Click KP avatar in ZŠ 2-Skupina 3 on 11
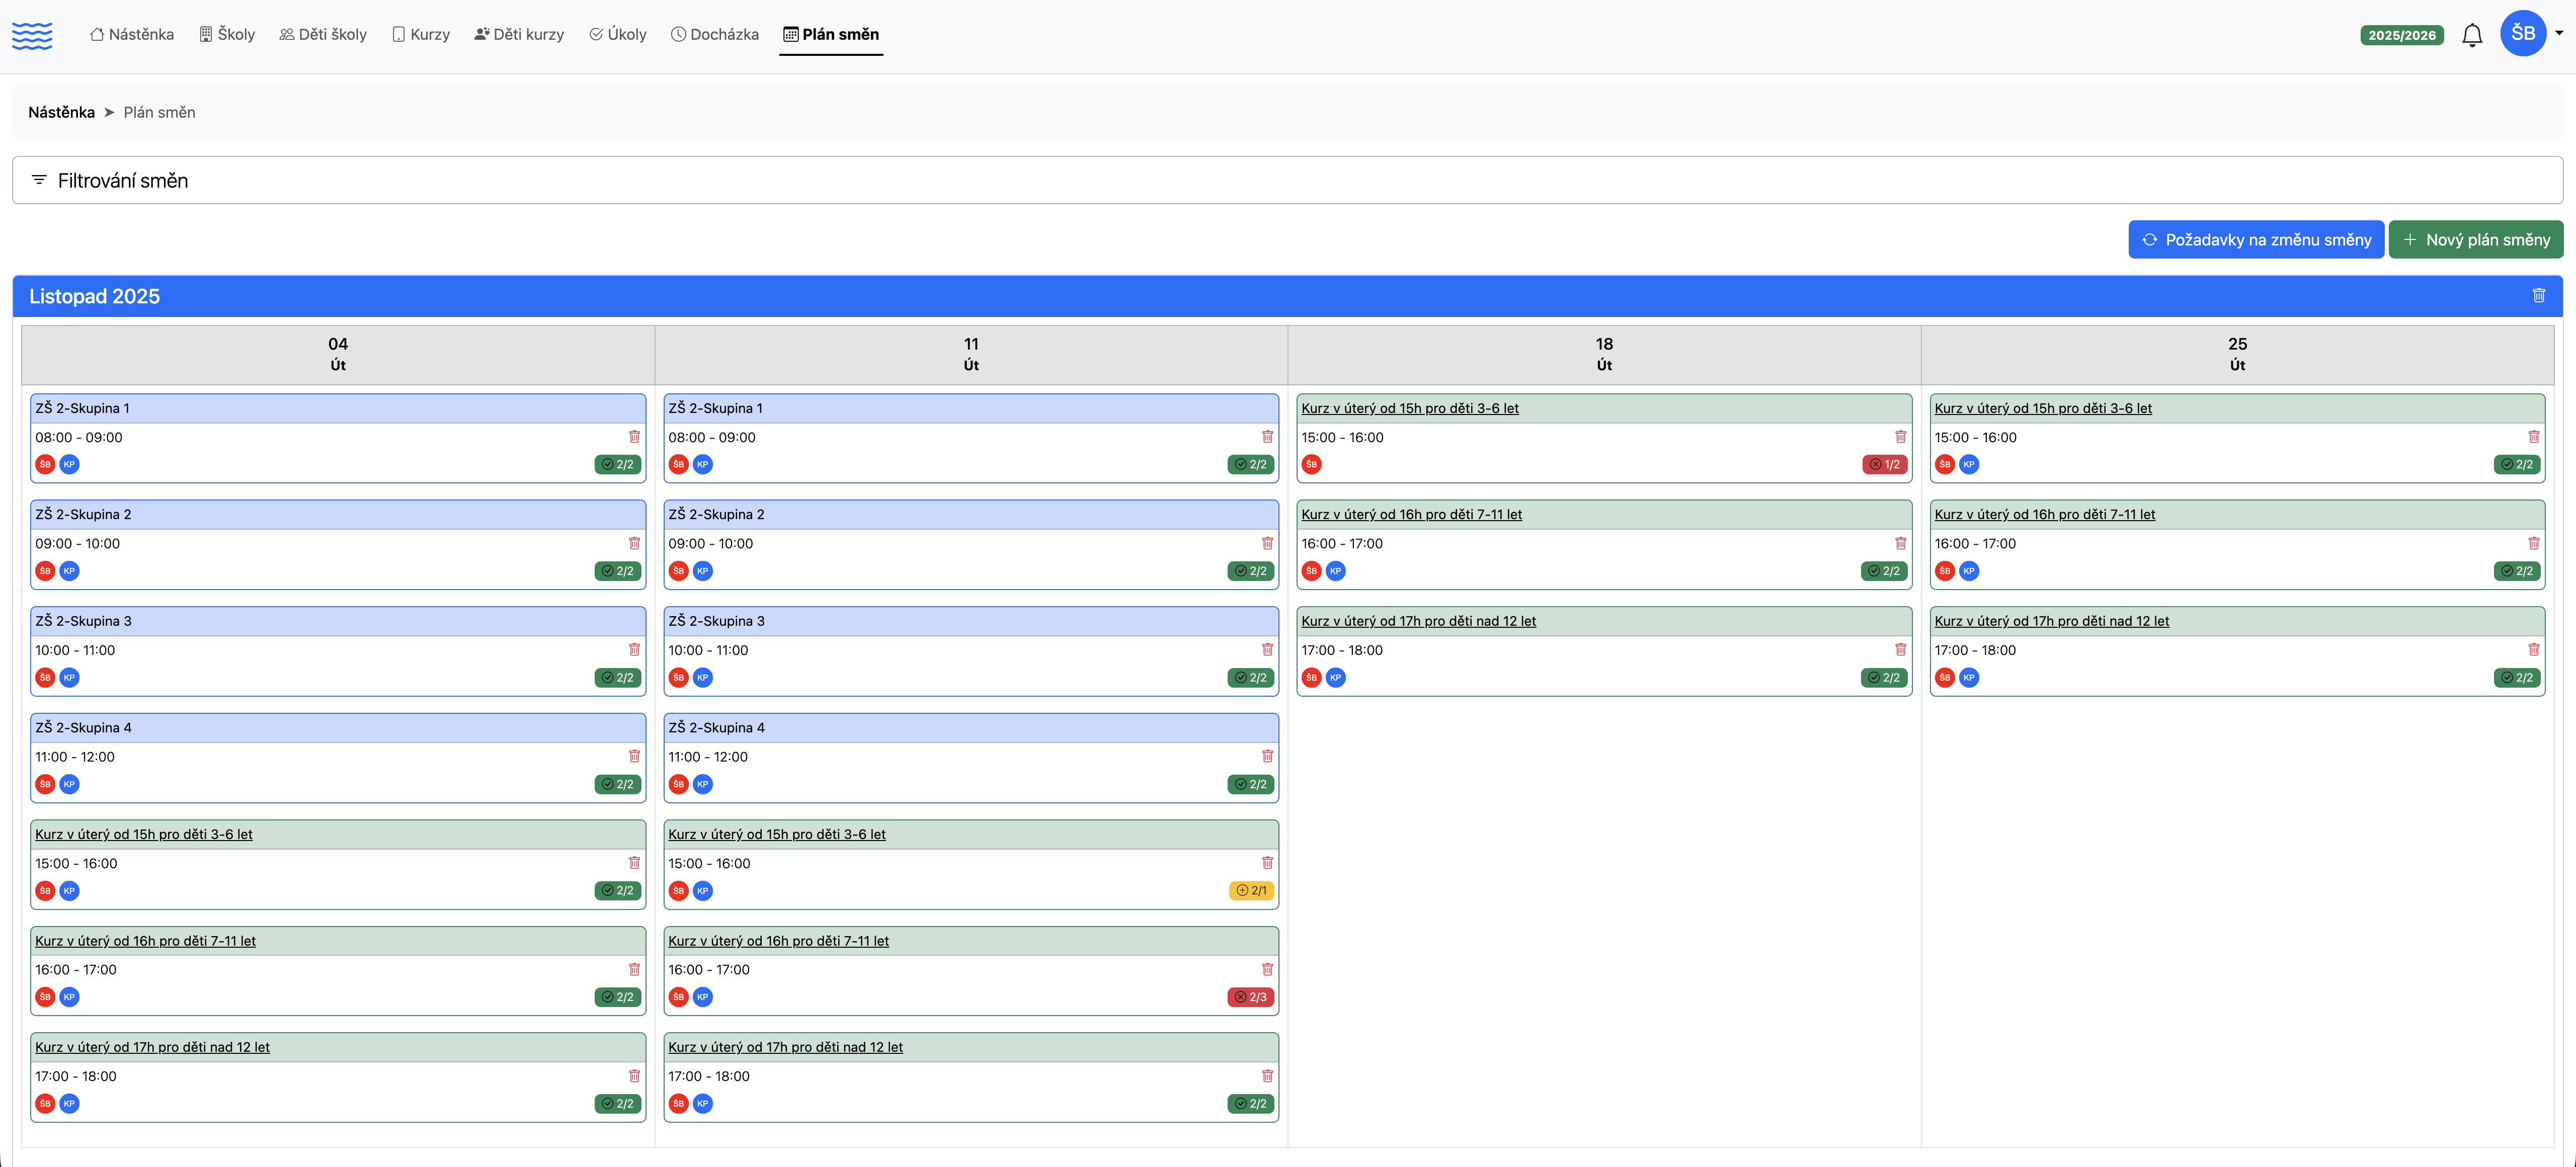The width and height of the screenshot is (2576, 1167). pos(703,678)
